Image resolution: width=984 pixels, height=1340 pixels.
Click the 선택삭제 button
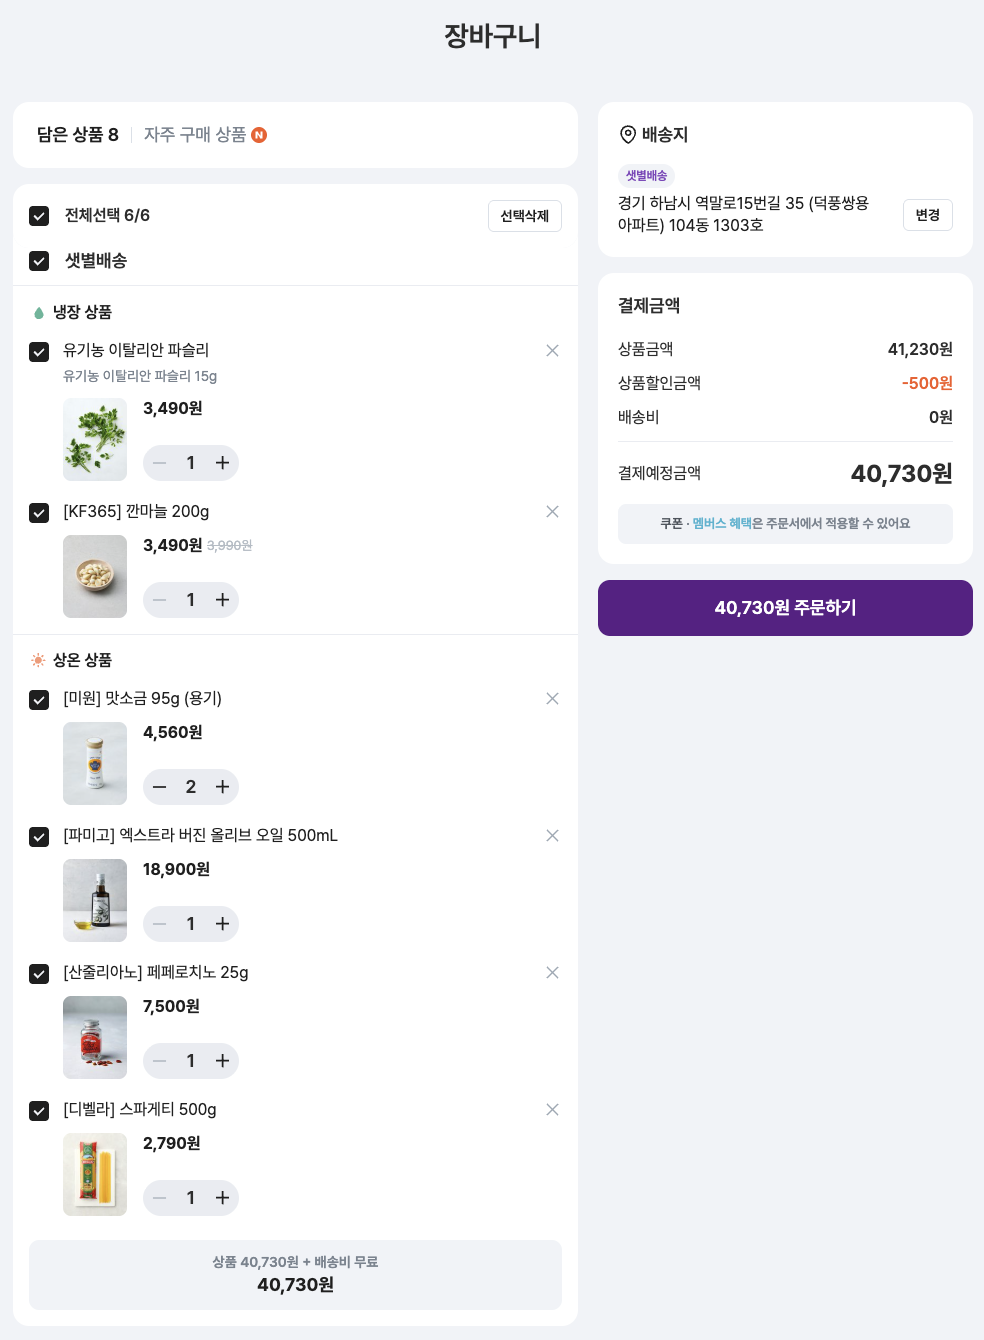click(525, 216)
